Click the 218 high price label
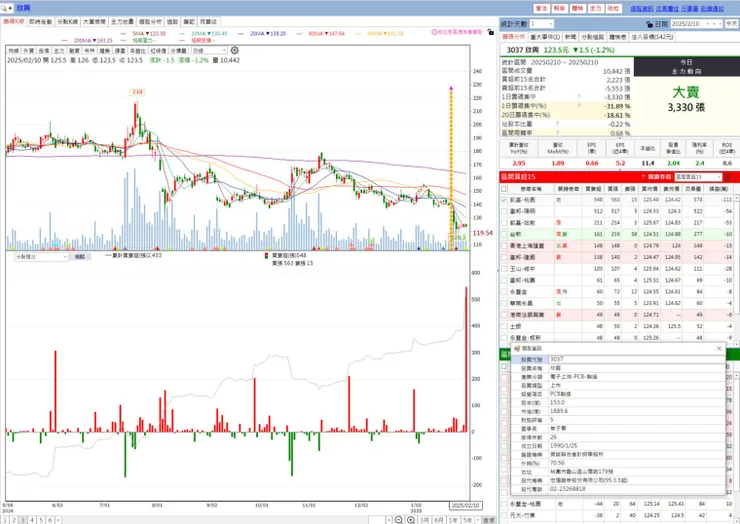This screenshot has width=740, height=524. (x=137, y=92)
